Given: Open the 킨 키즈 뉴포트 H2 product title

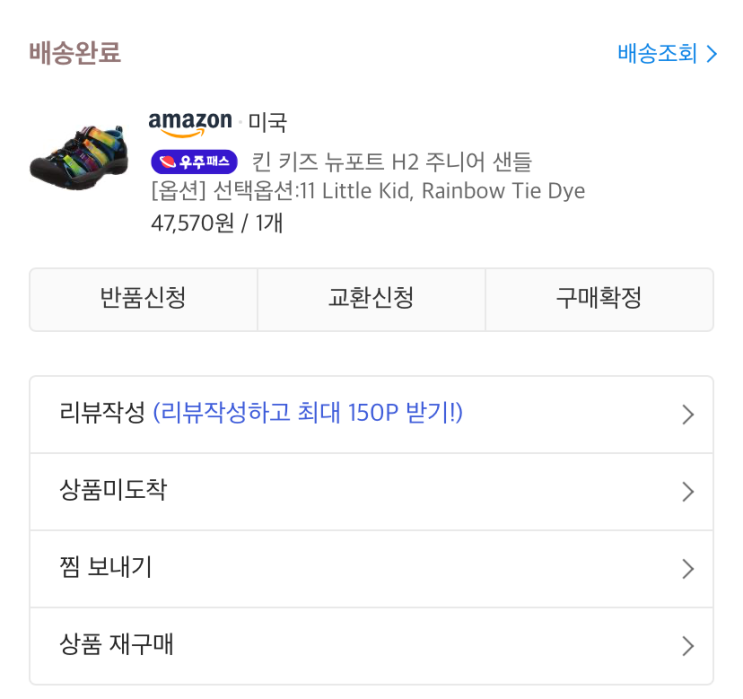Looking at the screenshot, I should point(392,161).
